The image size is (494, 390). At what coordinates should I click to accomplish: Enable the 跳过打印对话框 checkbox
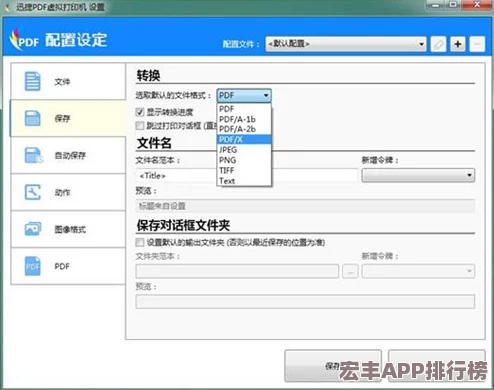pyautogui.click(x=140, y=126)
